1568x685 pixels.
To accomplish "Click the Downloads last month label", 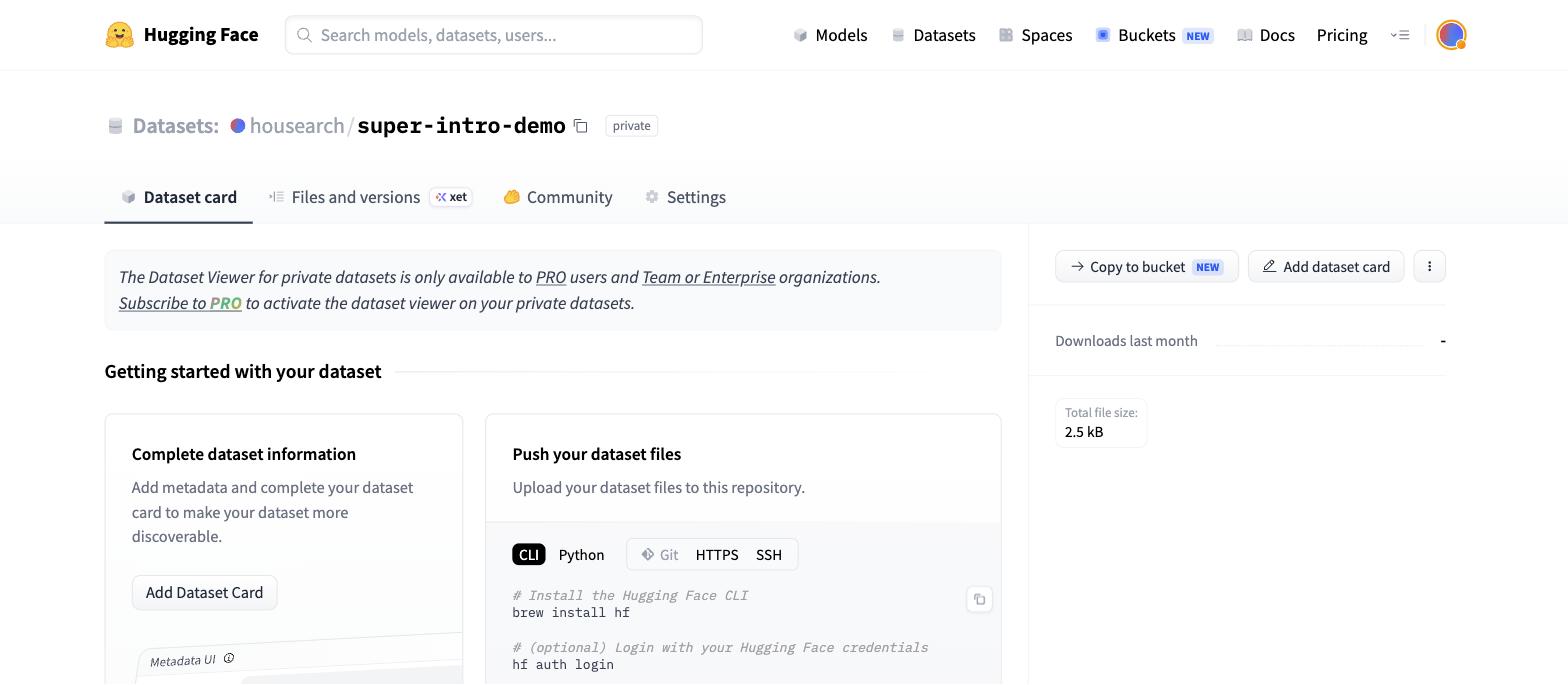I will [x=1126, y=341].
